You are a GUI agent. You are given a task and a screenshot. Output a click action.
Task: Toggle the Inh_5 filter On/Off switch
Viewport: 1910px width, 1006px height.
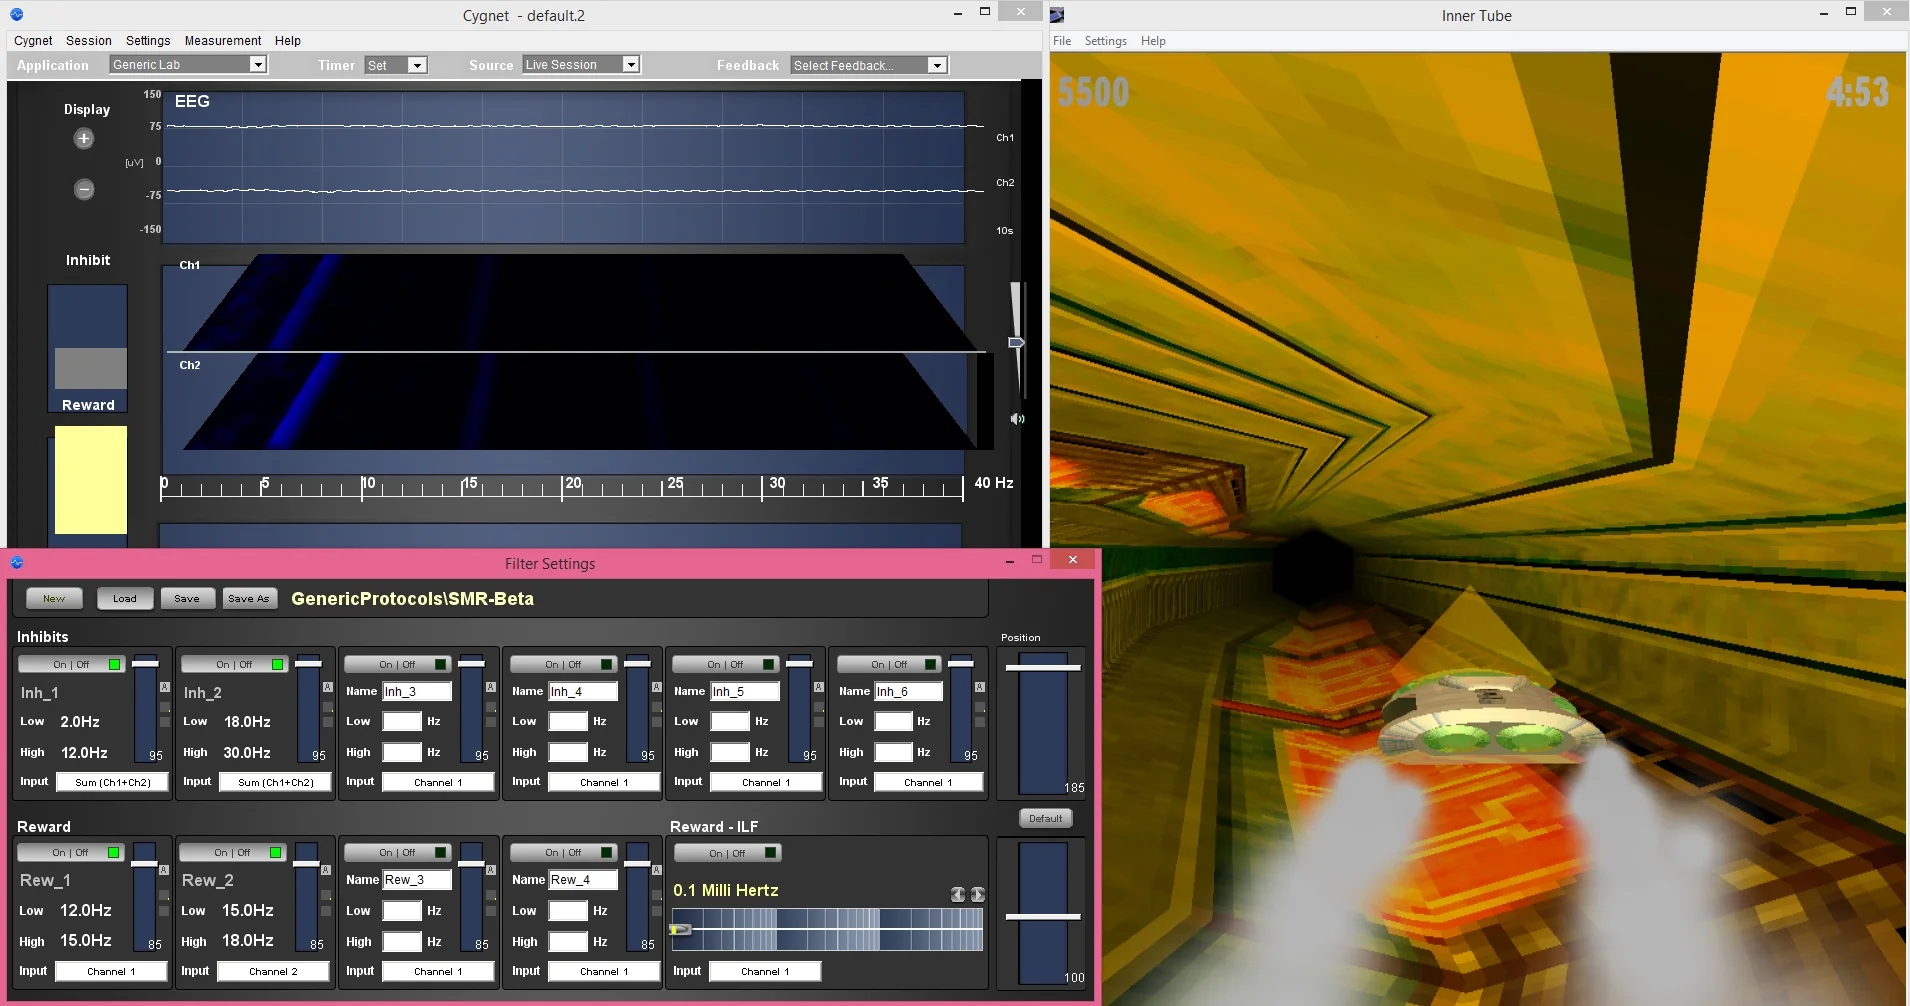click(x=725, y=664)
